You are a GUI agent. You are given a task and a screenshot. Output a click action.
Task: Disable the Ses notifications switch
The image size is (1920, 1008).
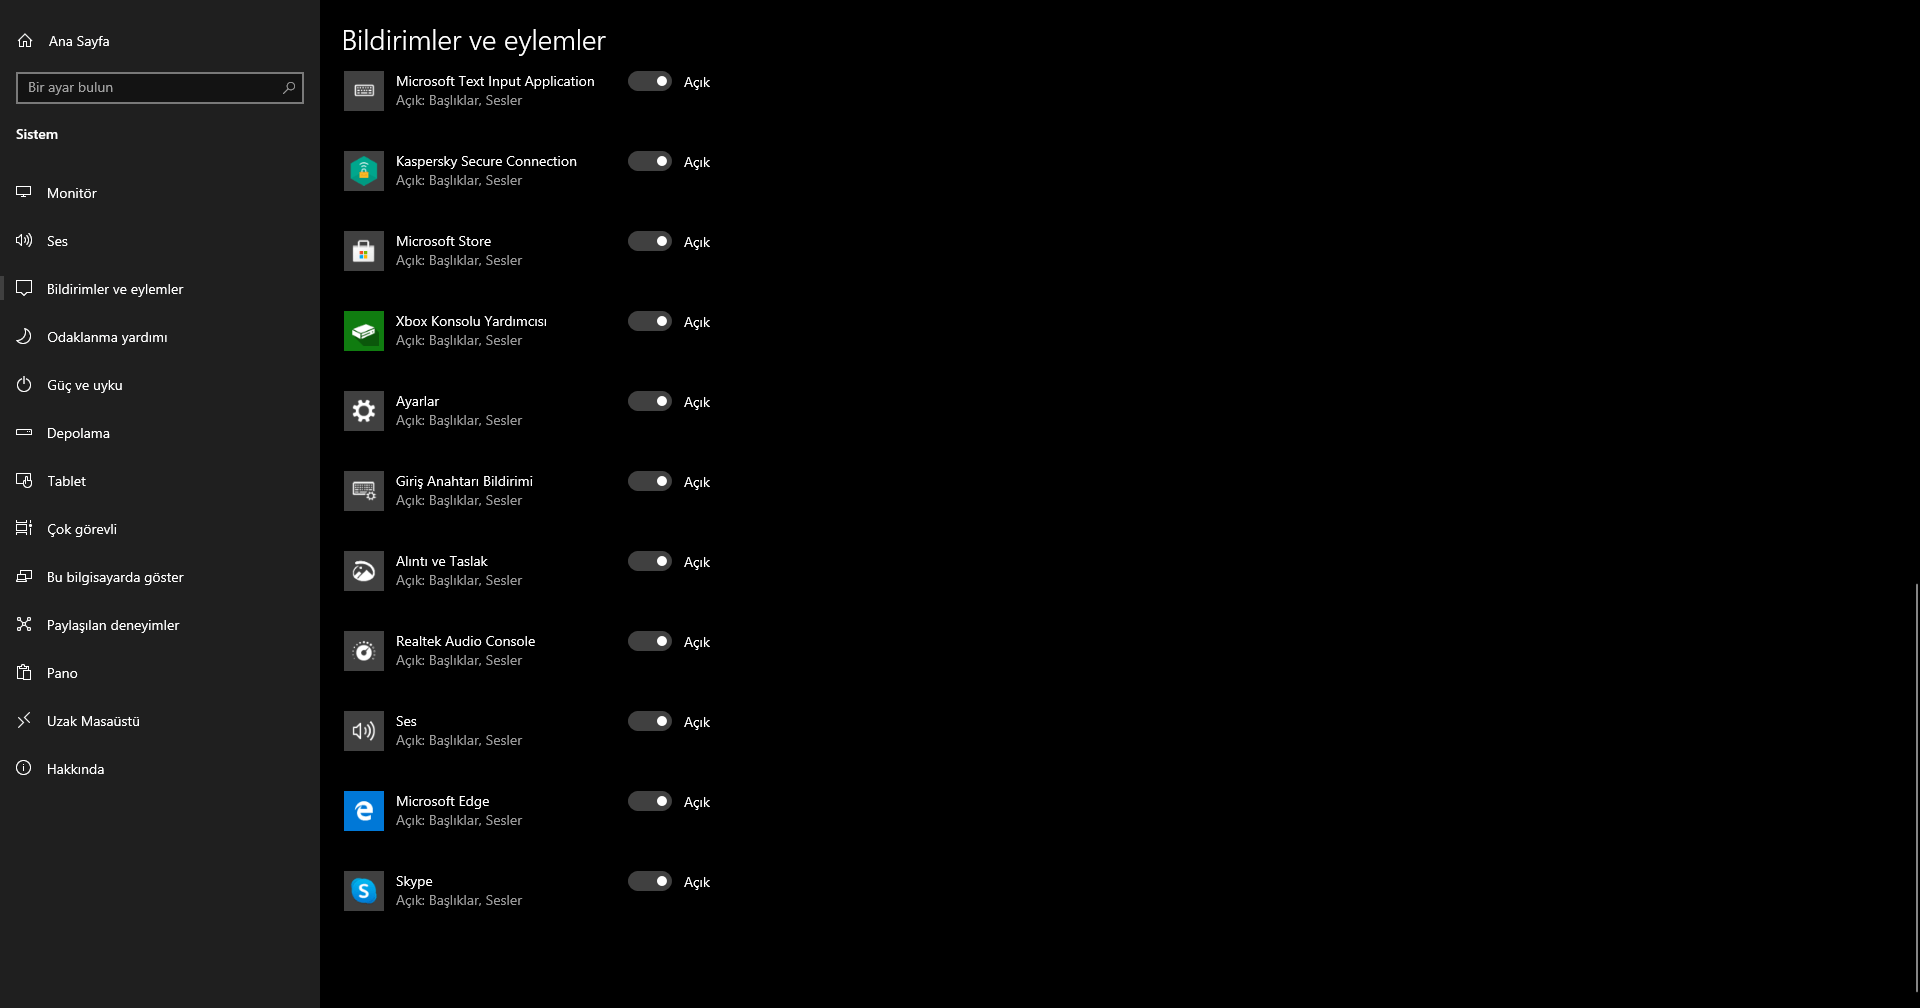[650, 721]
